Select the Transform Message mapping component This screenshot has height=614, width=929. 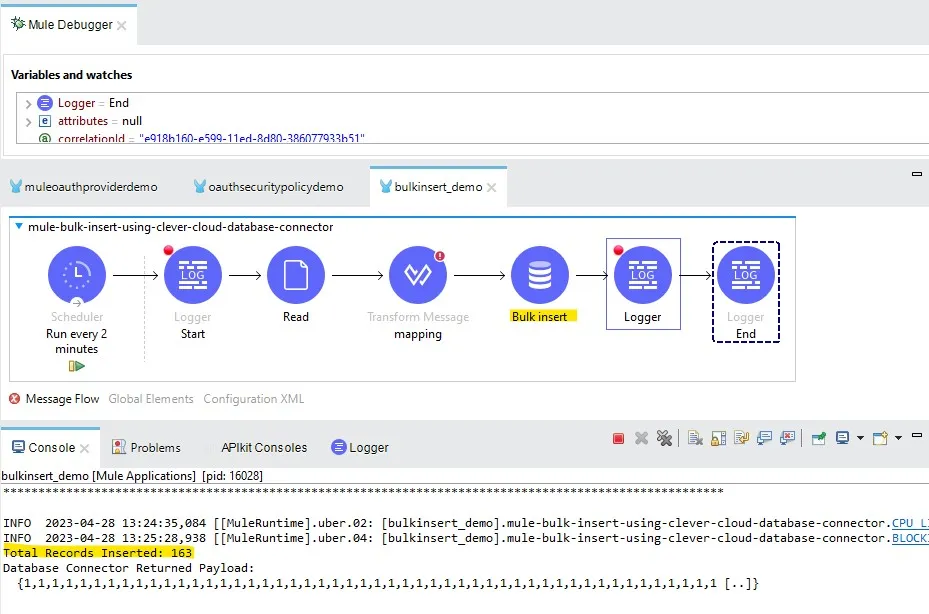[x=418, y=275]
